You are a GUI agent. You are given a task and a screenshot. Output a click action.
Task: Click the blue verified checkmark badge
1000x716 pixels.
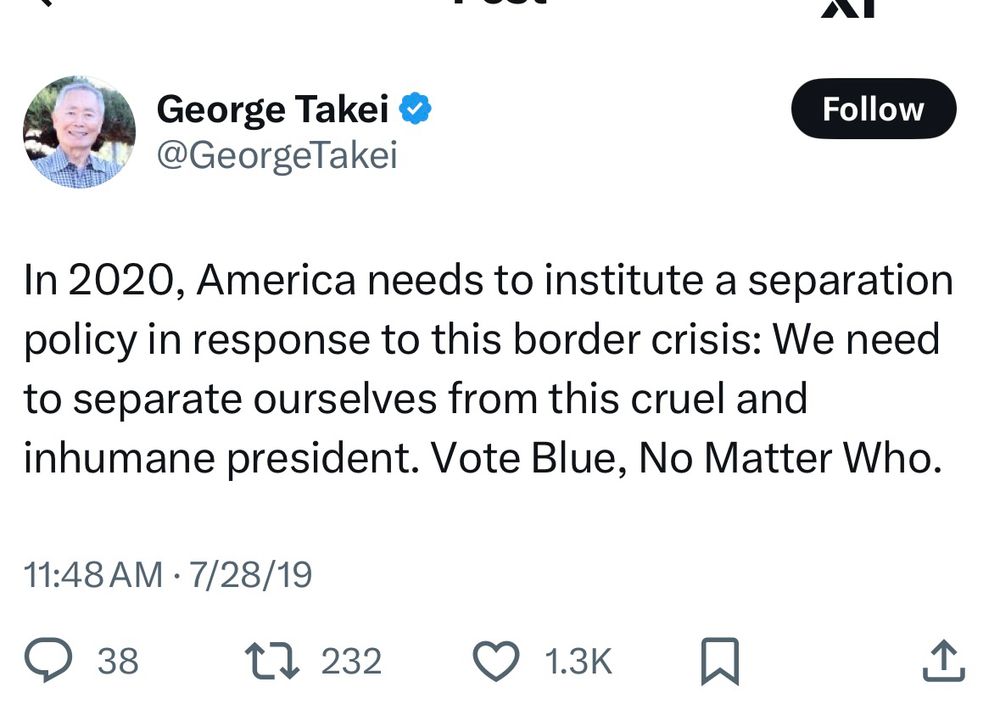pos(415,108)
